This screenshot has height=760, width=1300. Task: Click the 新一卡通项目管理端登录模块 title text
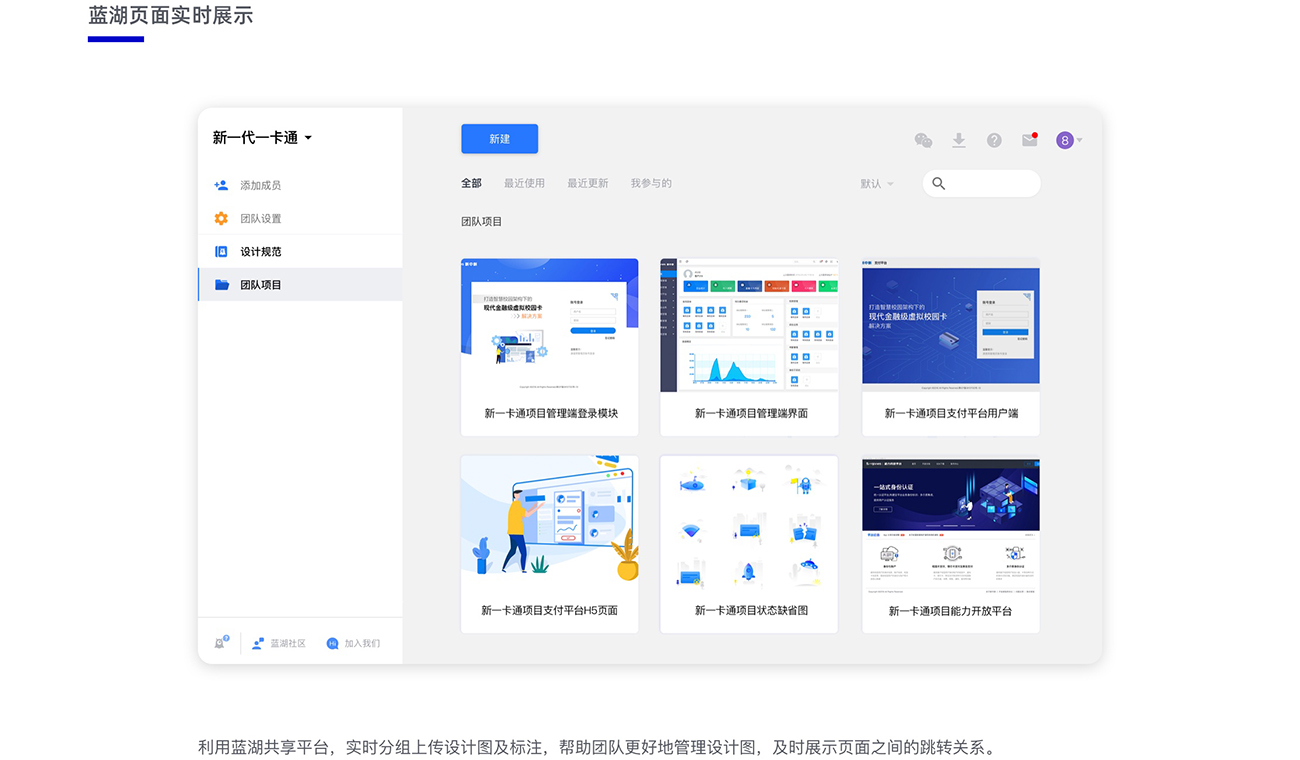coord(551,413)
